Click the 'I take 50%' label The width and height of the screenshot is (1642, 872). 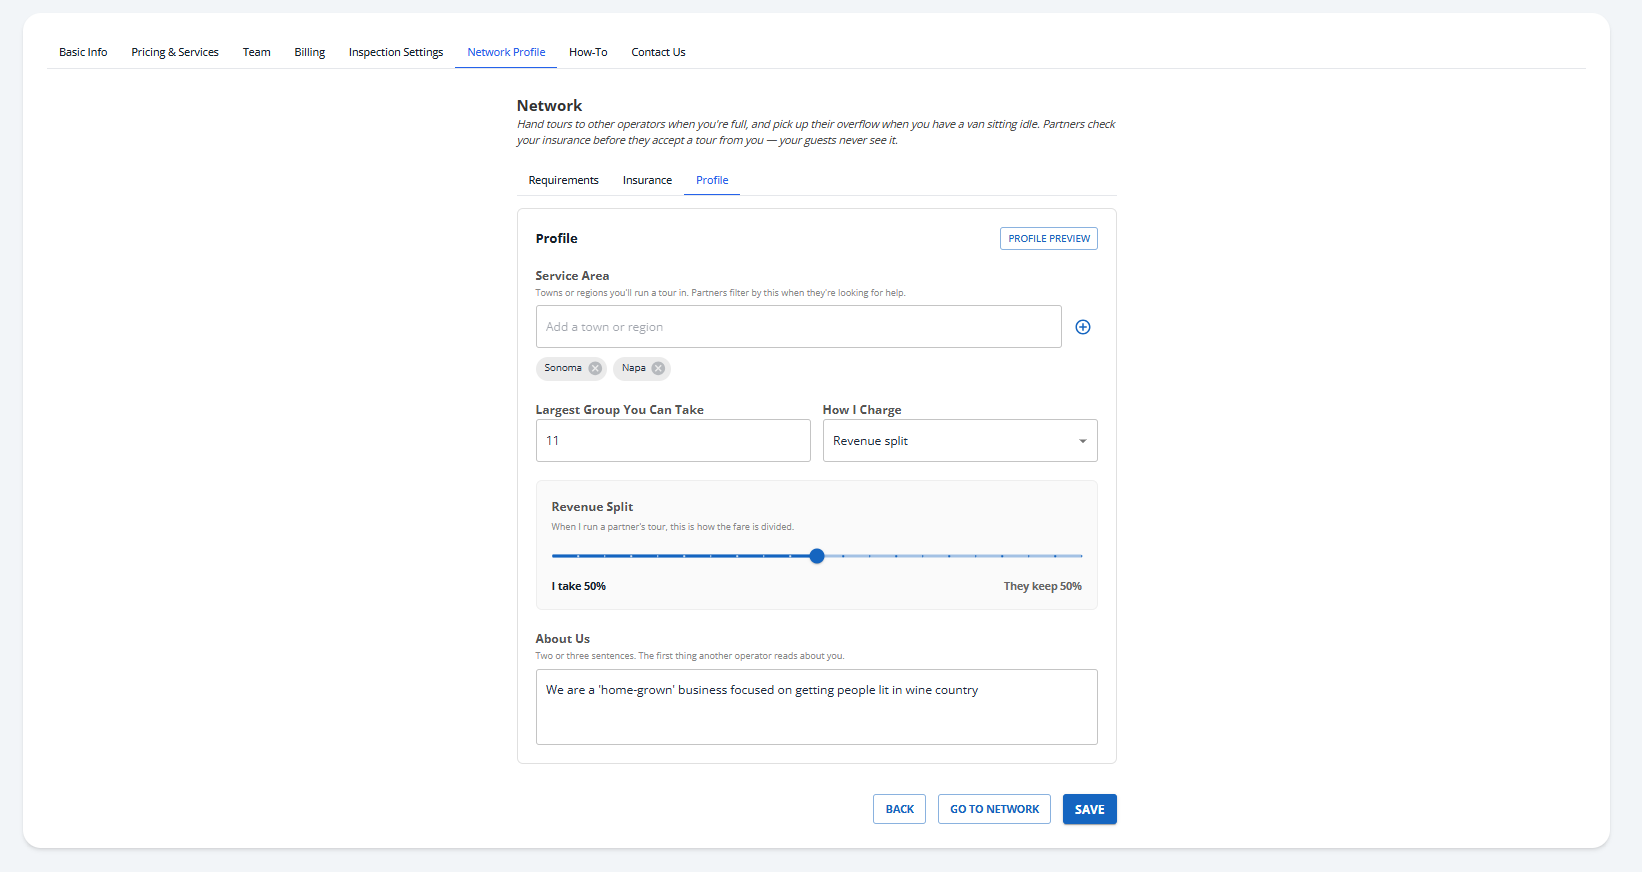coord(579,586)
